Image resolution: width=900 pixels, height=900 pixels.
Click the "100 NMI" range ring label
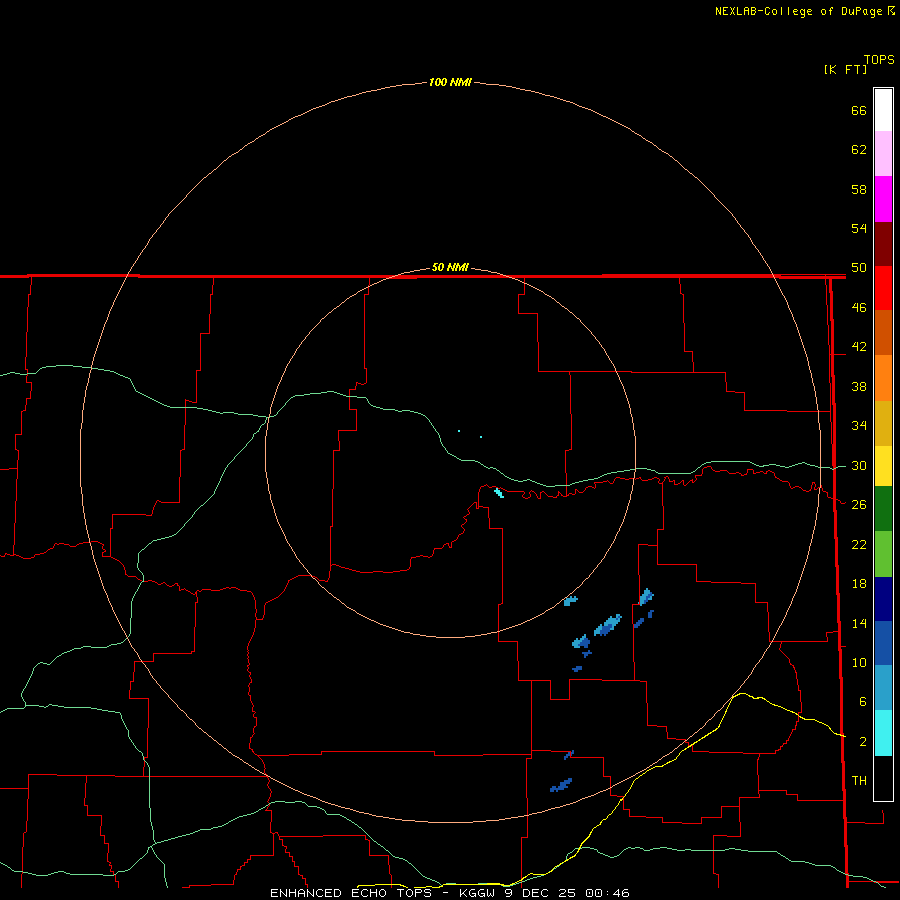(450, 82)
